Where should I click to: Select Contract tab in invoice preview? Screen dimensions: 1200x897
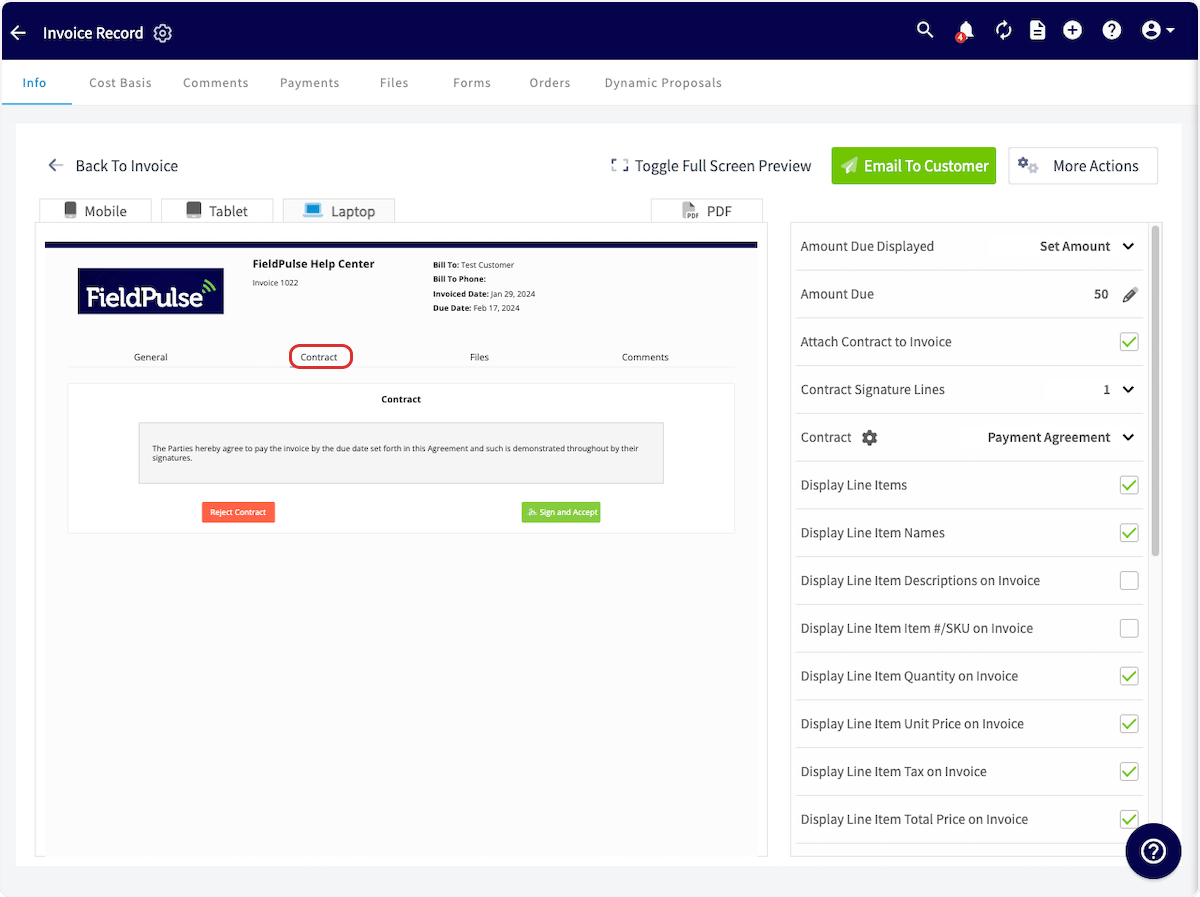320,357
